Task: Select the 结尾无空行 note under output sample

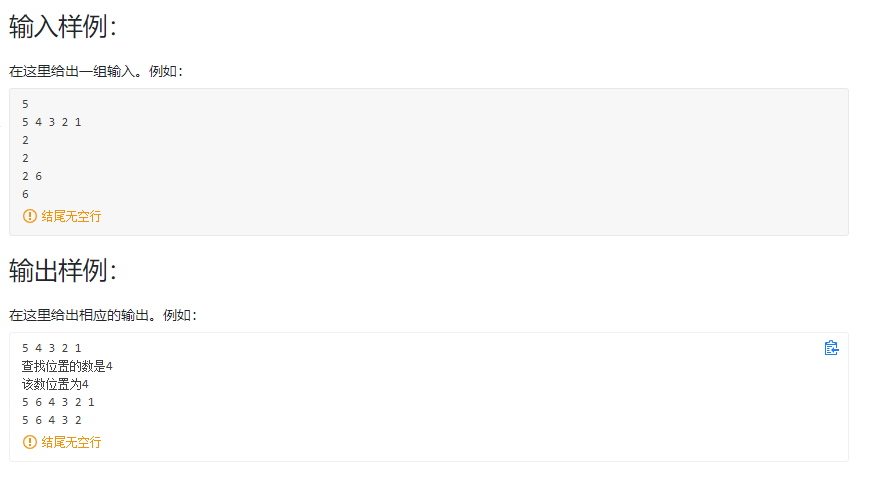Action: coord(71,442)
